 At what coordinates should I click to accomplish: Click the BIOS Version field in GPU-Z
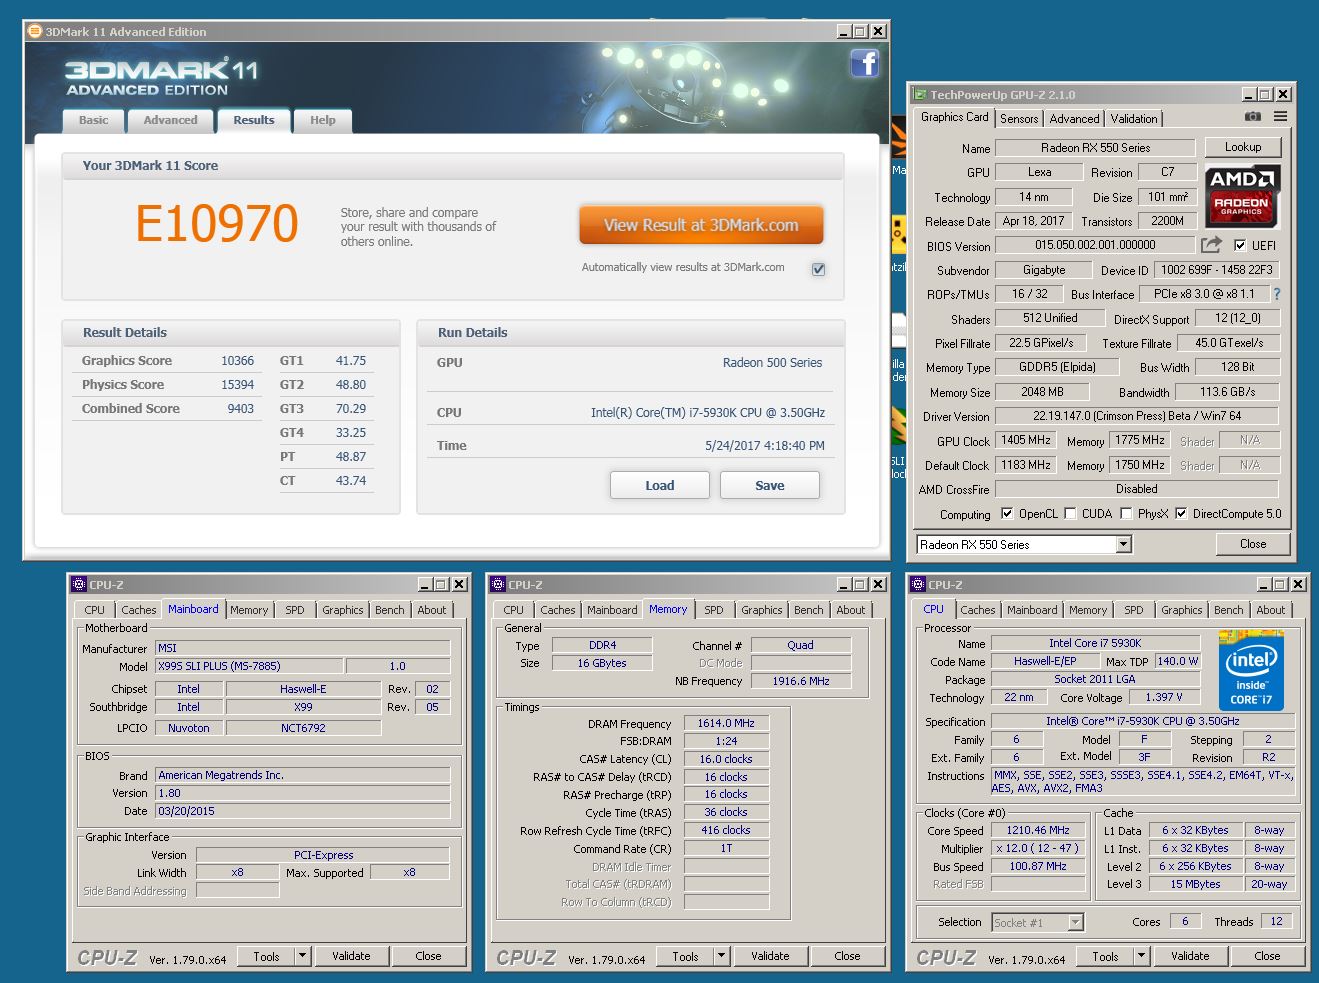(1095, 245)
